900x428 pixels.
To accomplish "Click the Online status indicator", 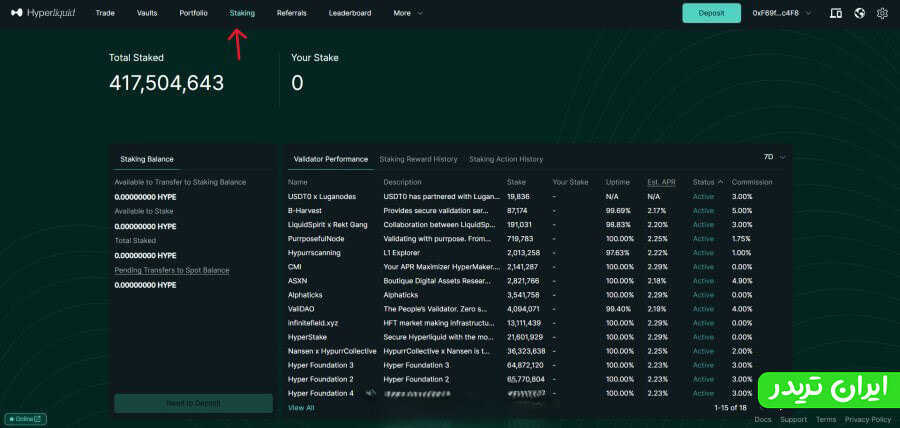I will (x=25, y=419).
